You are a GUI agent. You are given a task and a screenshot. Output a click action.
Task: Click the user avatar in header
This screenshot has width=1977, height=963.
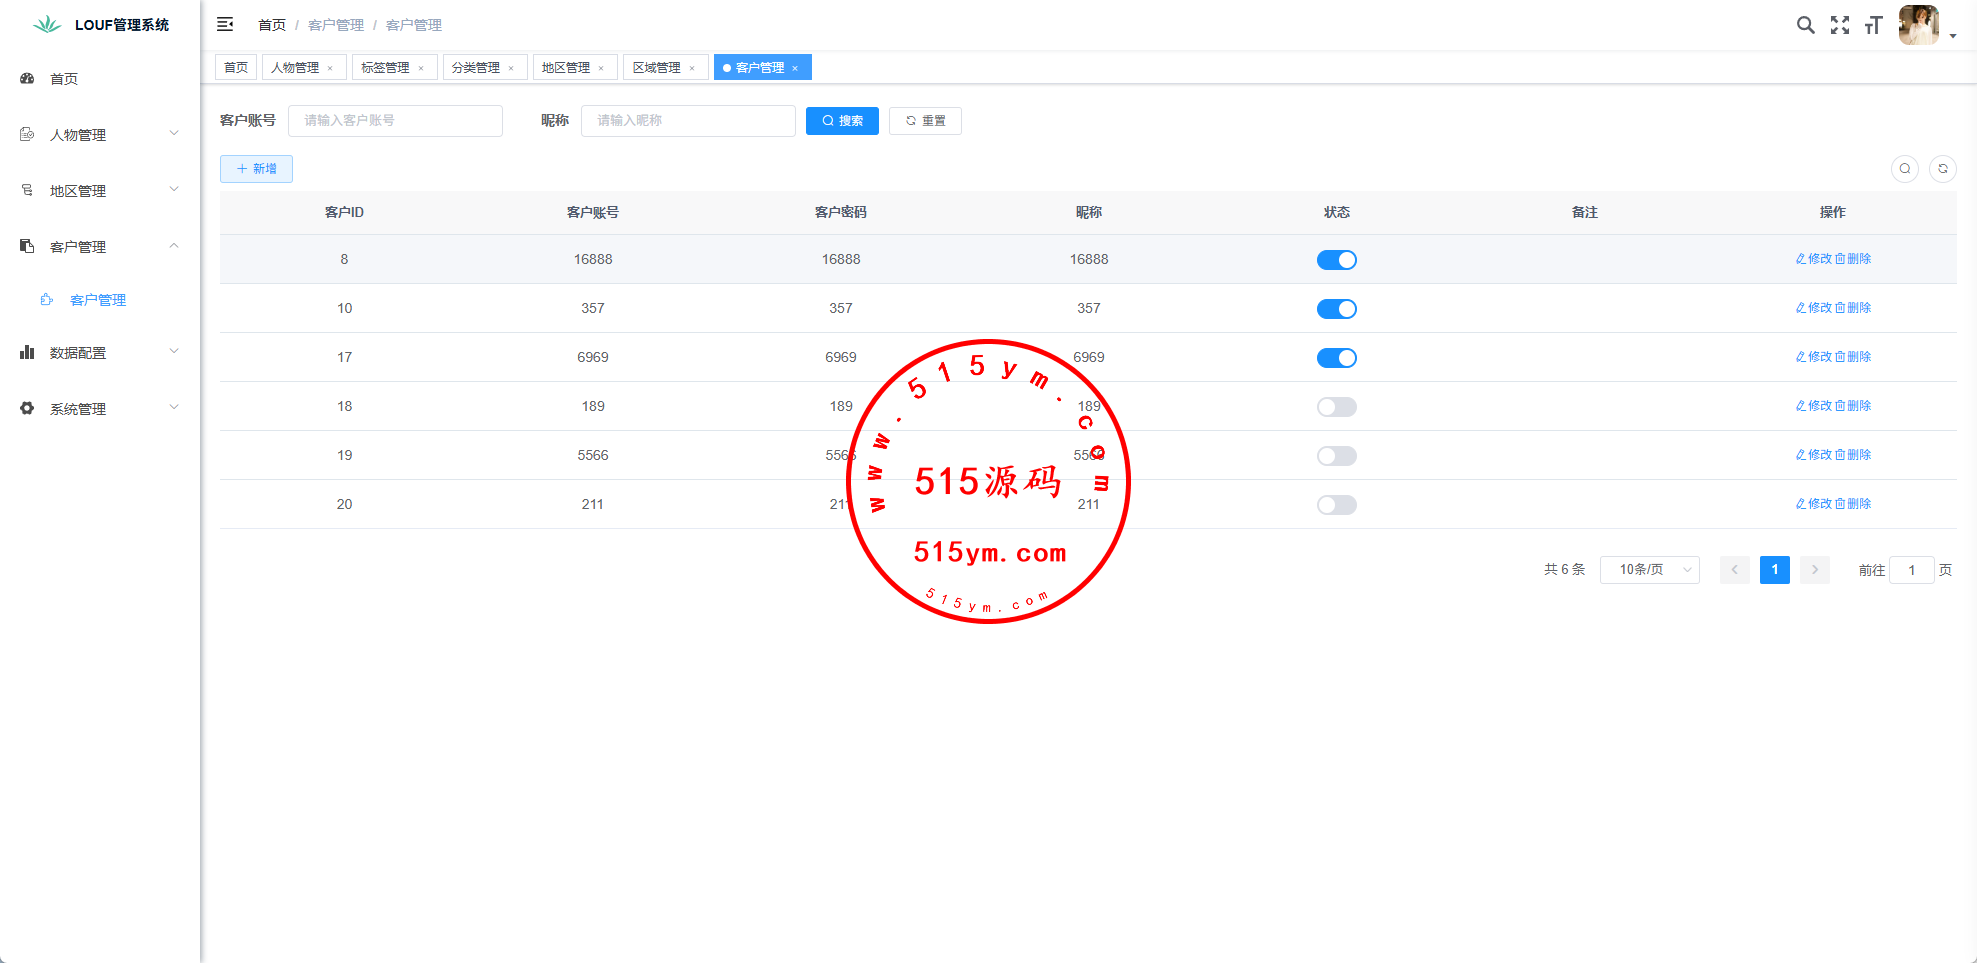tap(1918, 25)
